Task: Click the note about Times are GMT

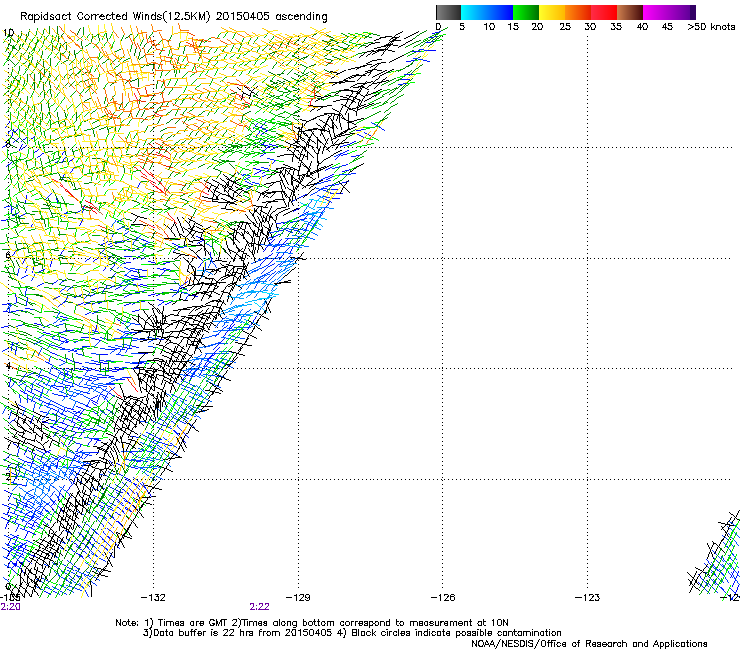Action: coord(311,623)
